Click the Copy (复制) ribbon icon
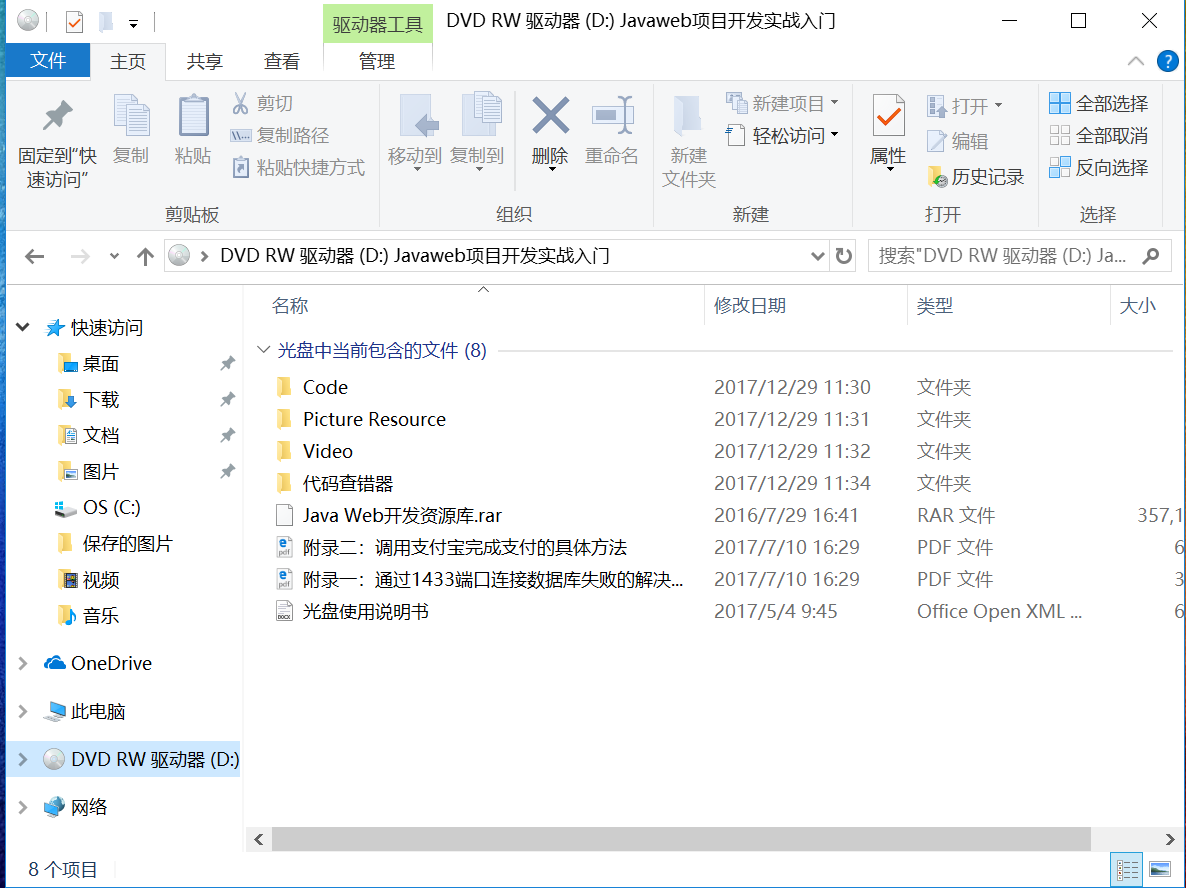 pyautogui.click(x=132, y=116)
